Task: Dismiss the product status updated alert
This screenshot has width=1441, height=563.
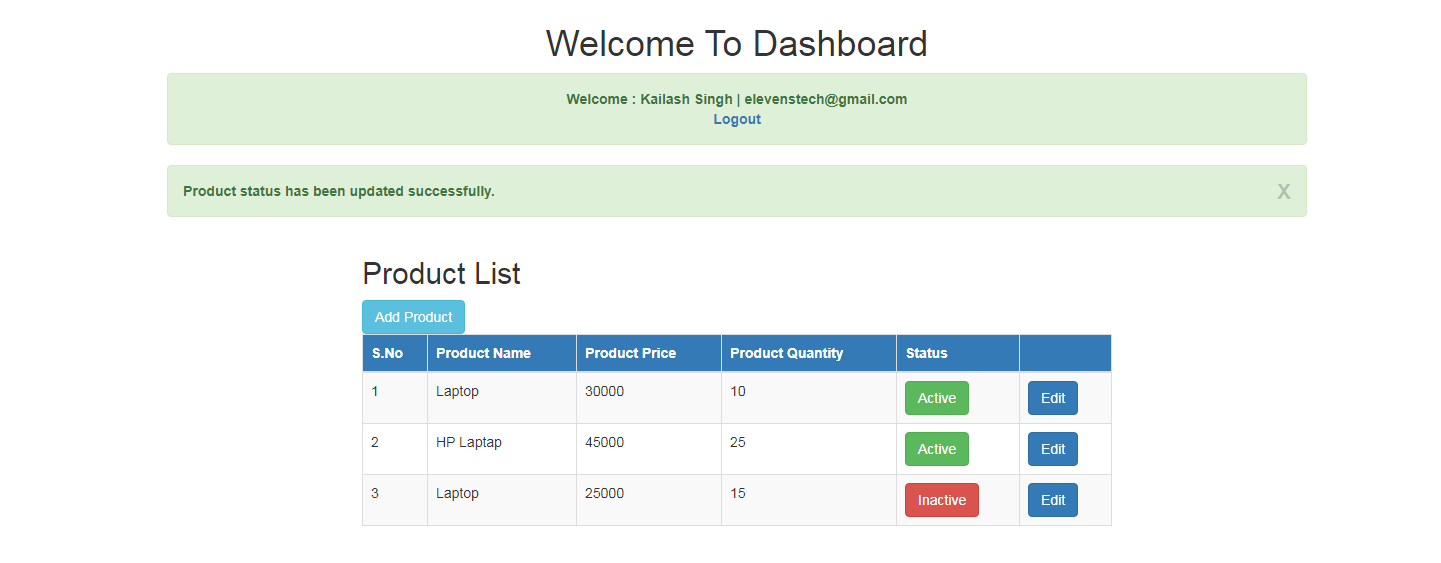Action: pos(1283,192)
